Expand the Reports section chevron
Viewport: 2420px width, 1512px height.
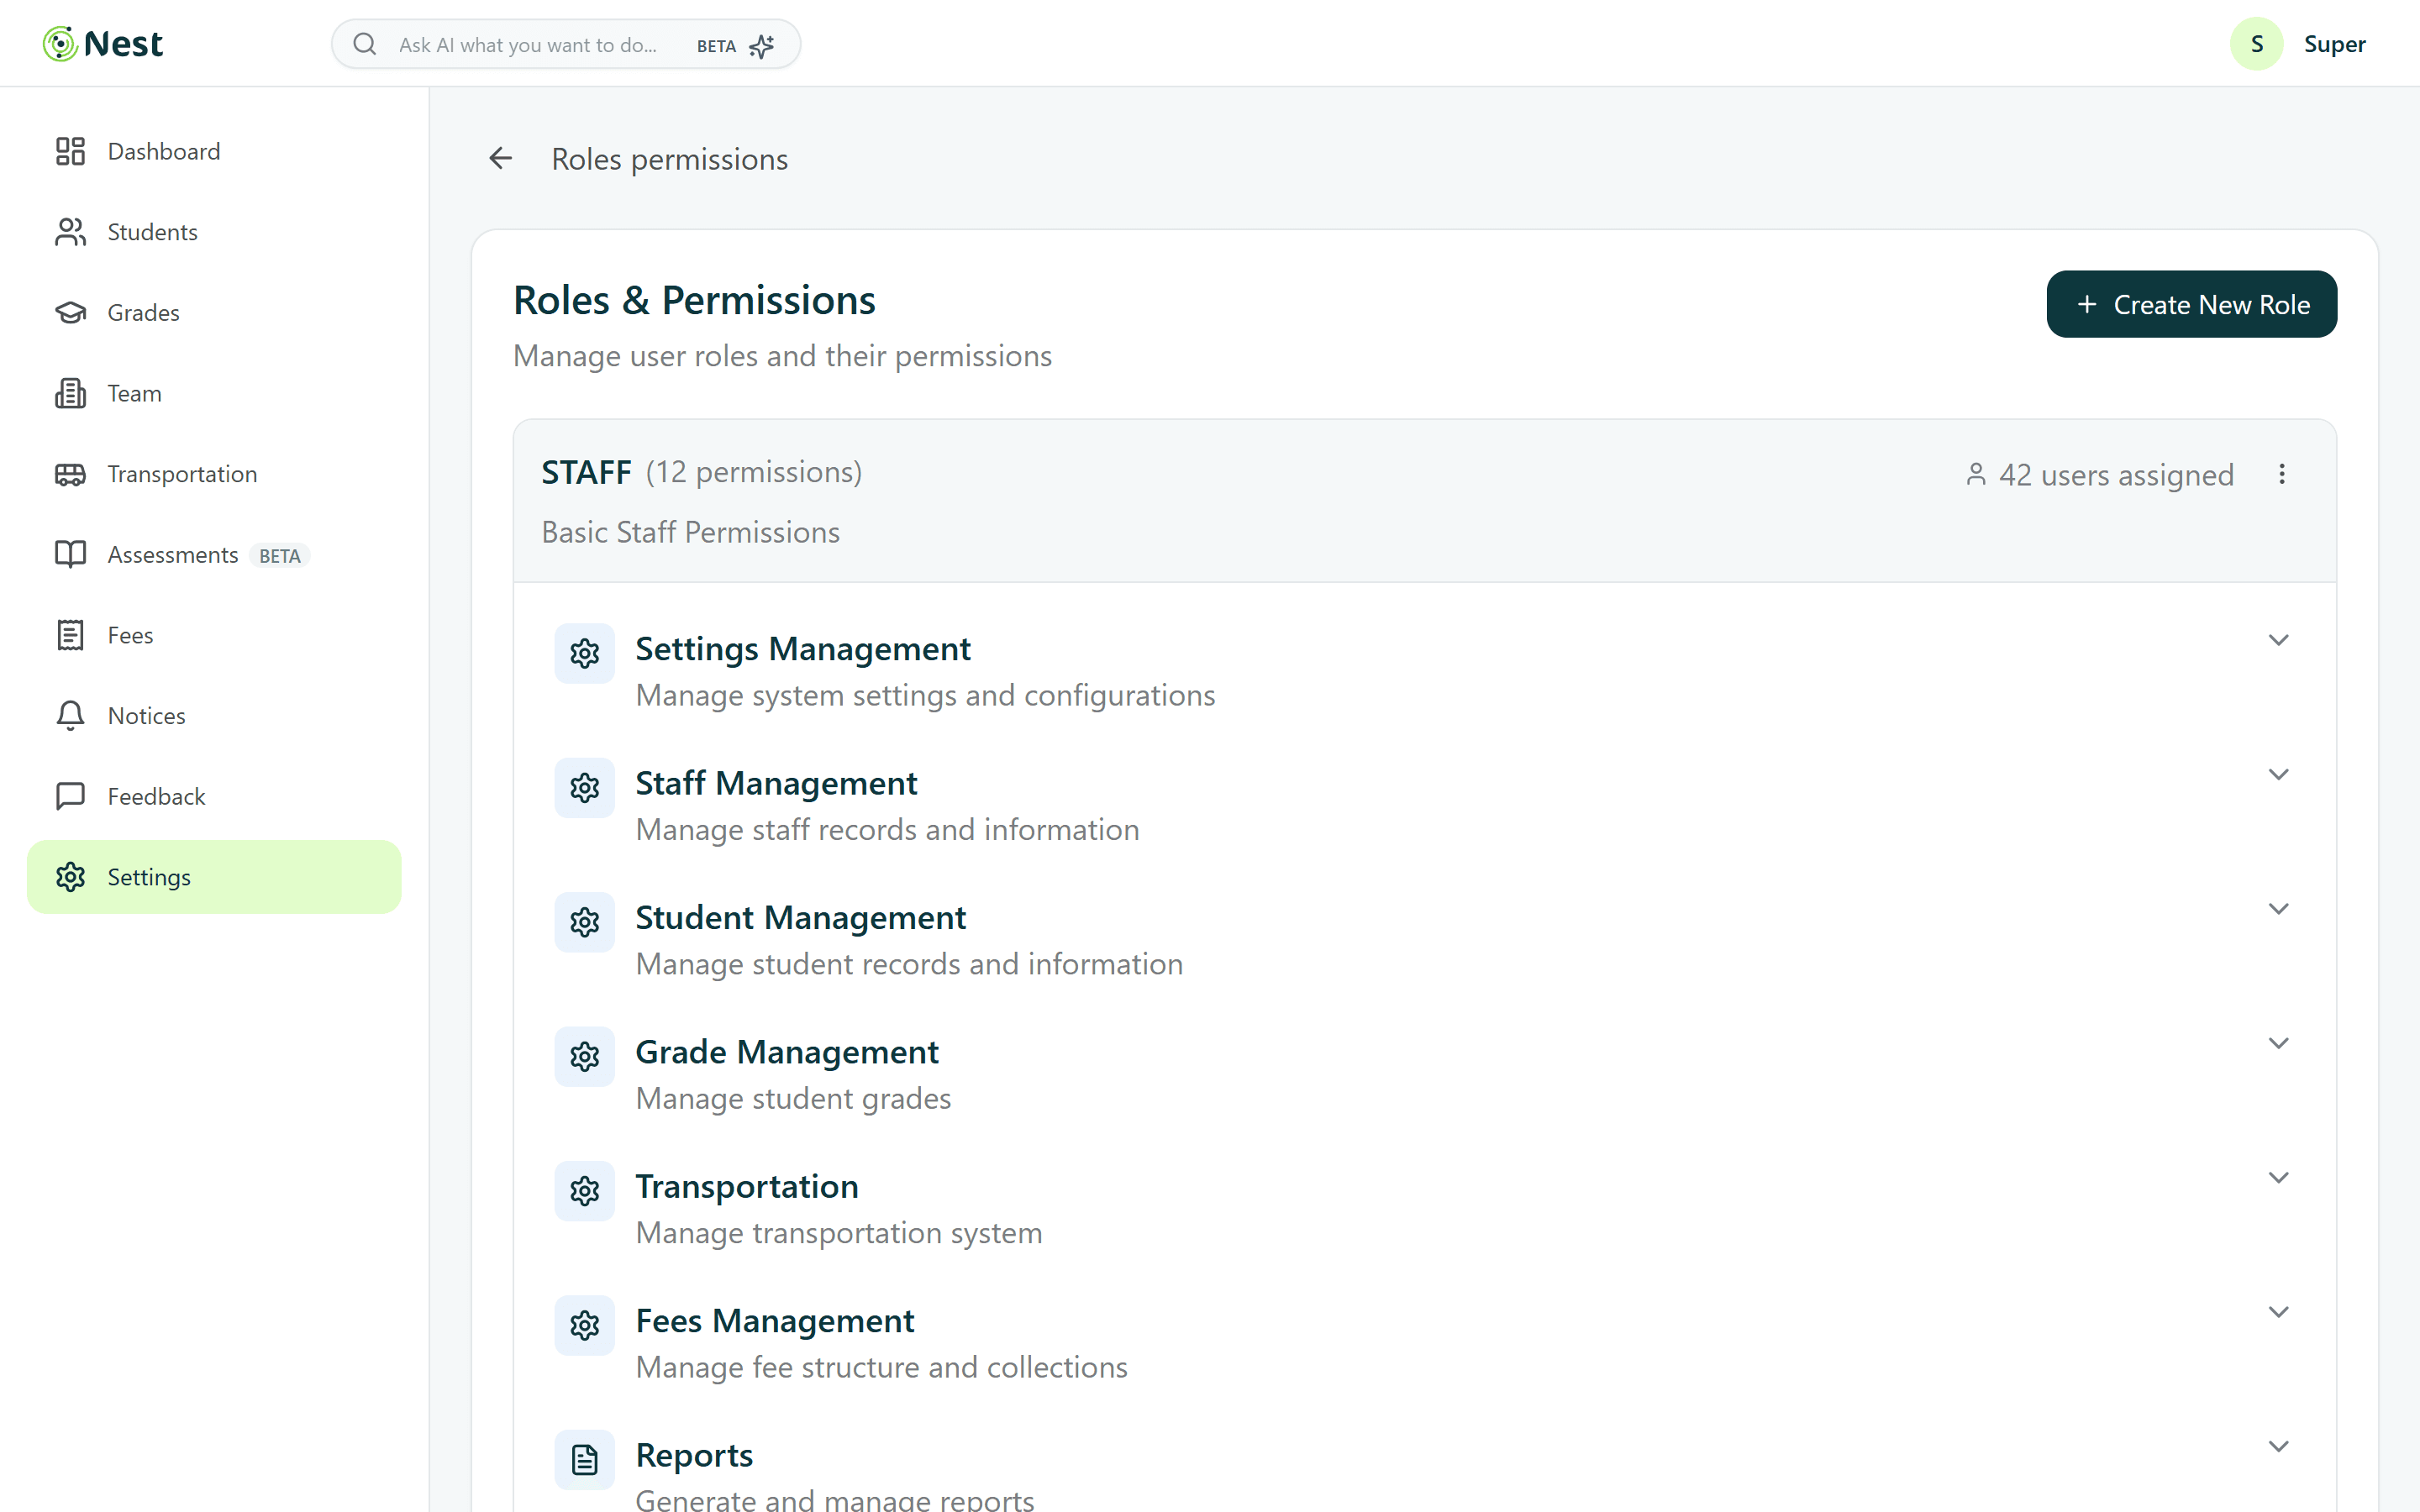coord(2279,1447)
